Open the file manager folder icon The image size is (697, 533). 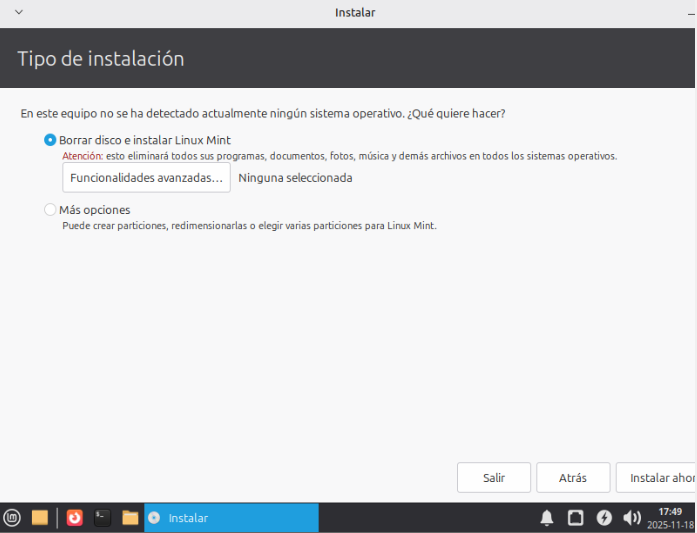[x=130, y=518]
